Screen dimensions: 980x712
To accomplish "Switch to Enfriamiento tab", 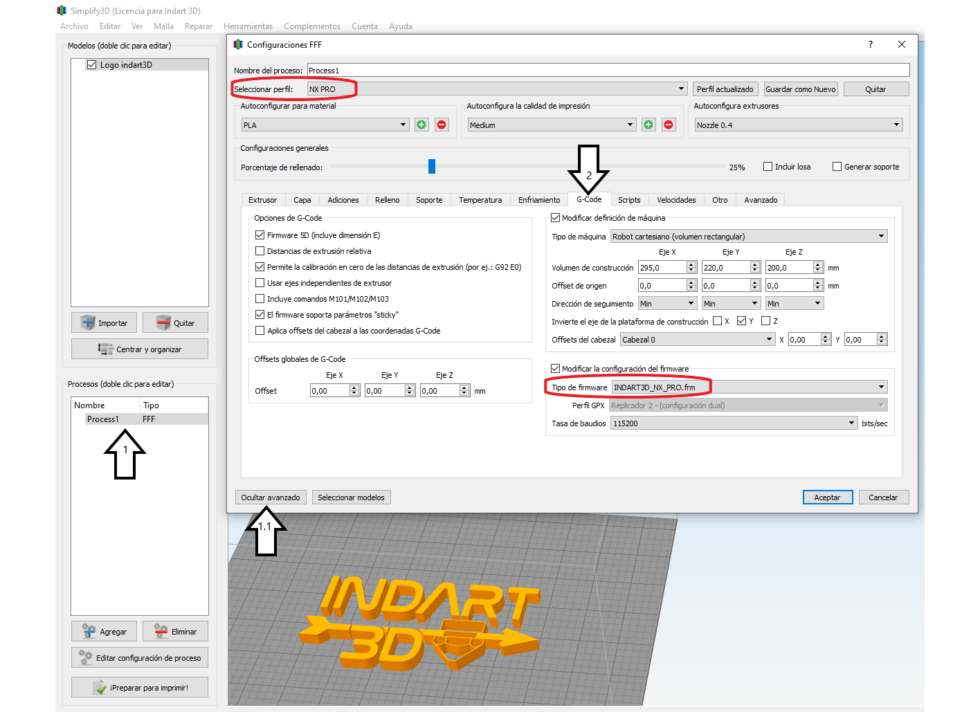I will coord(539,200).
